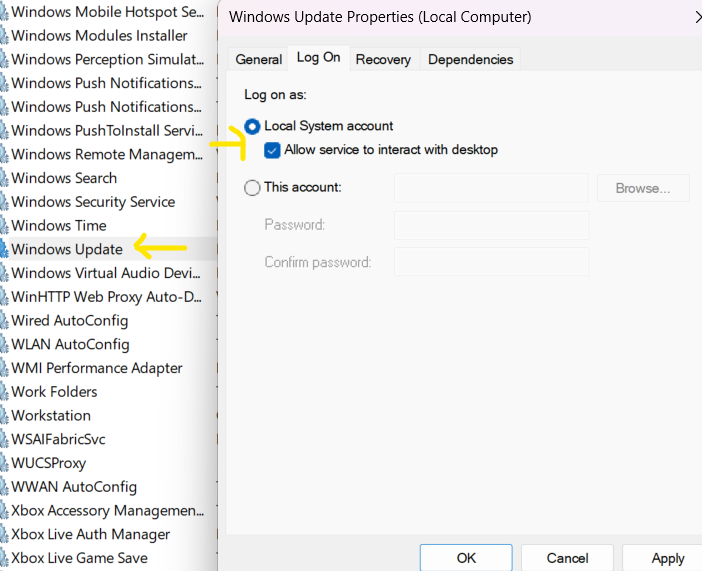The image size is (702, 571).
Task: Click gear icon beside Windows Update
Action: click(4, 249)
